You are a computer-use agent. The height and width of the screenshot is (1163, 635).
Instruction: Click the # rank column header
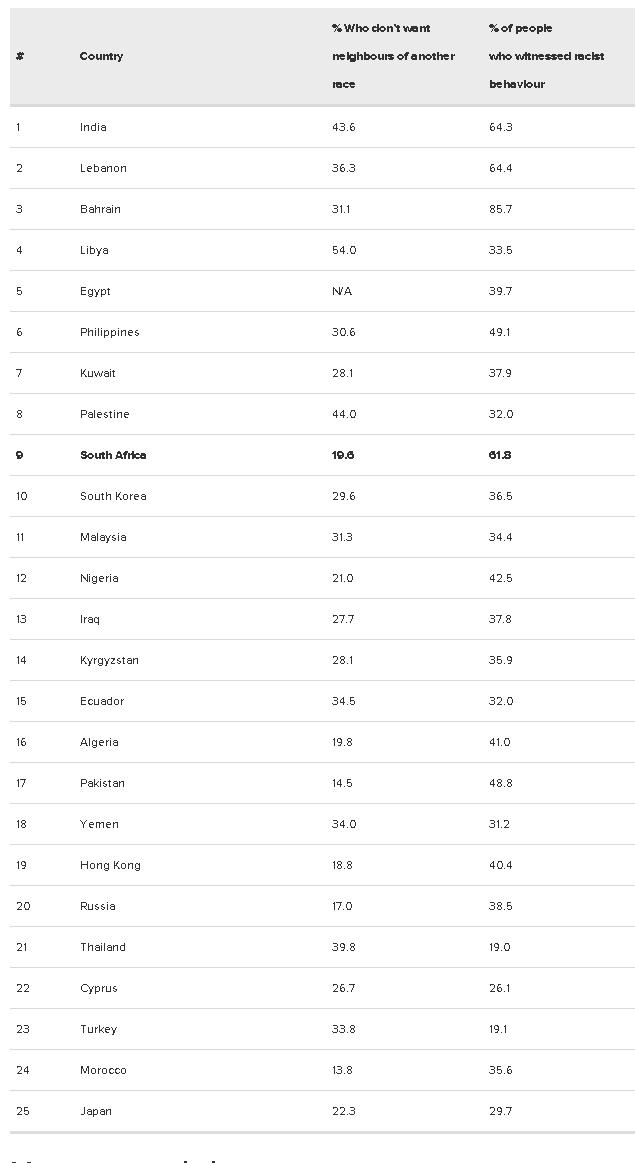click(x=20, y=56)
